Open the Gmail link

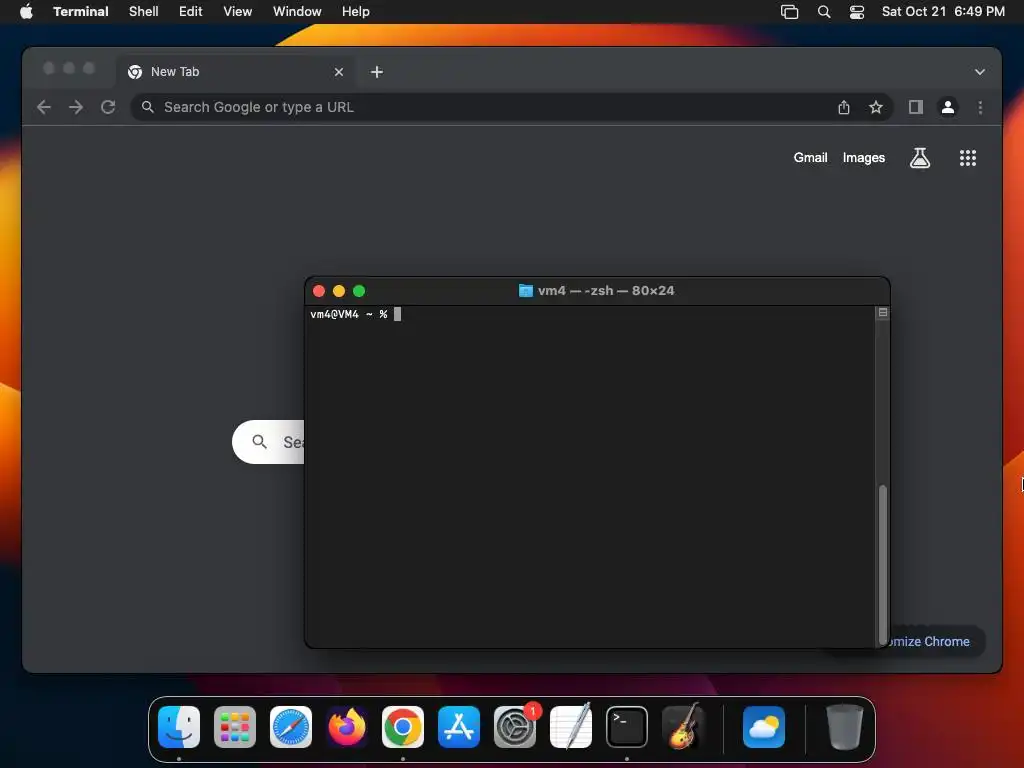point(810,157)
